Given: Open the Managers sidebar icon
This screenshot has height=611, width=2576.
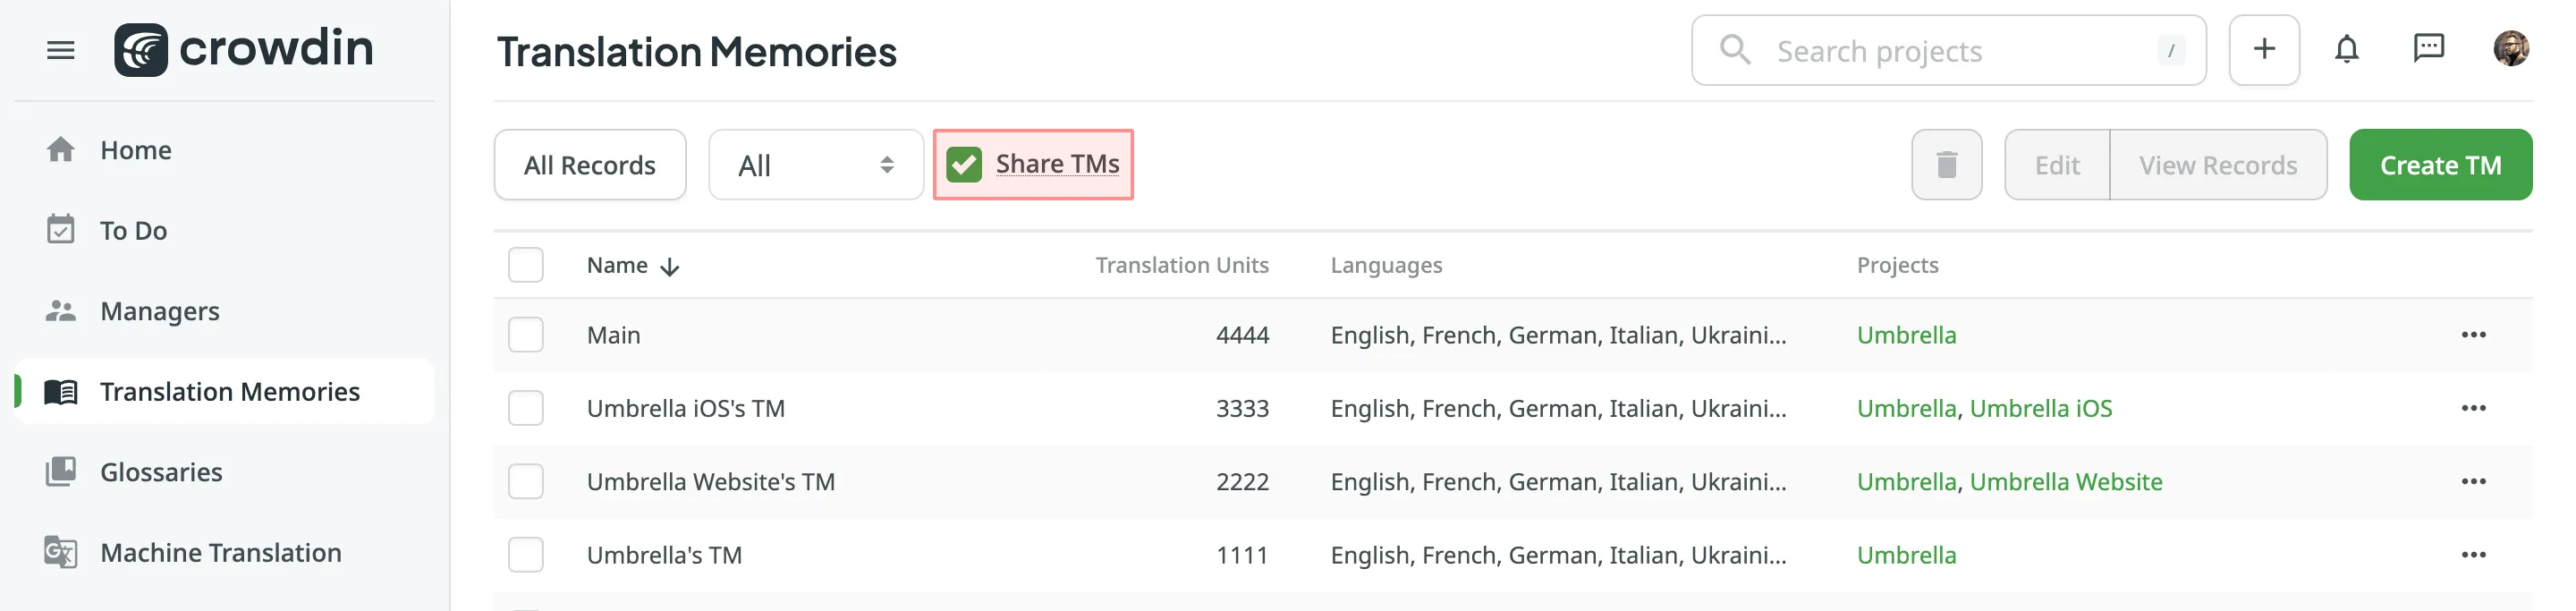Looking at the screenshot, I should click(62, 310).
